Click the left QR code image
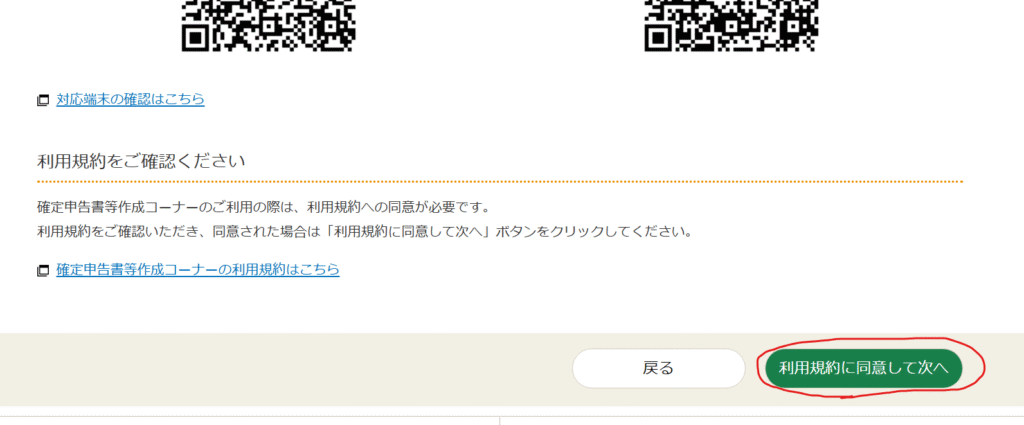 pyautogui.click(x=268, y=25)
